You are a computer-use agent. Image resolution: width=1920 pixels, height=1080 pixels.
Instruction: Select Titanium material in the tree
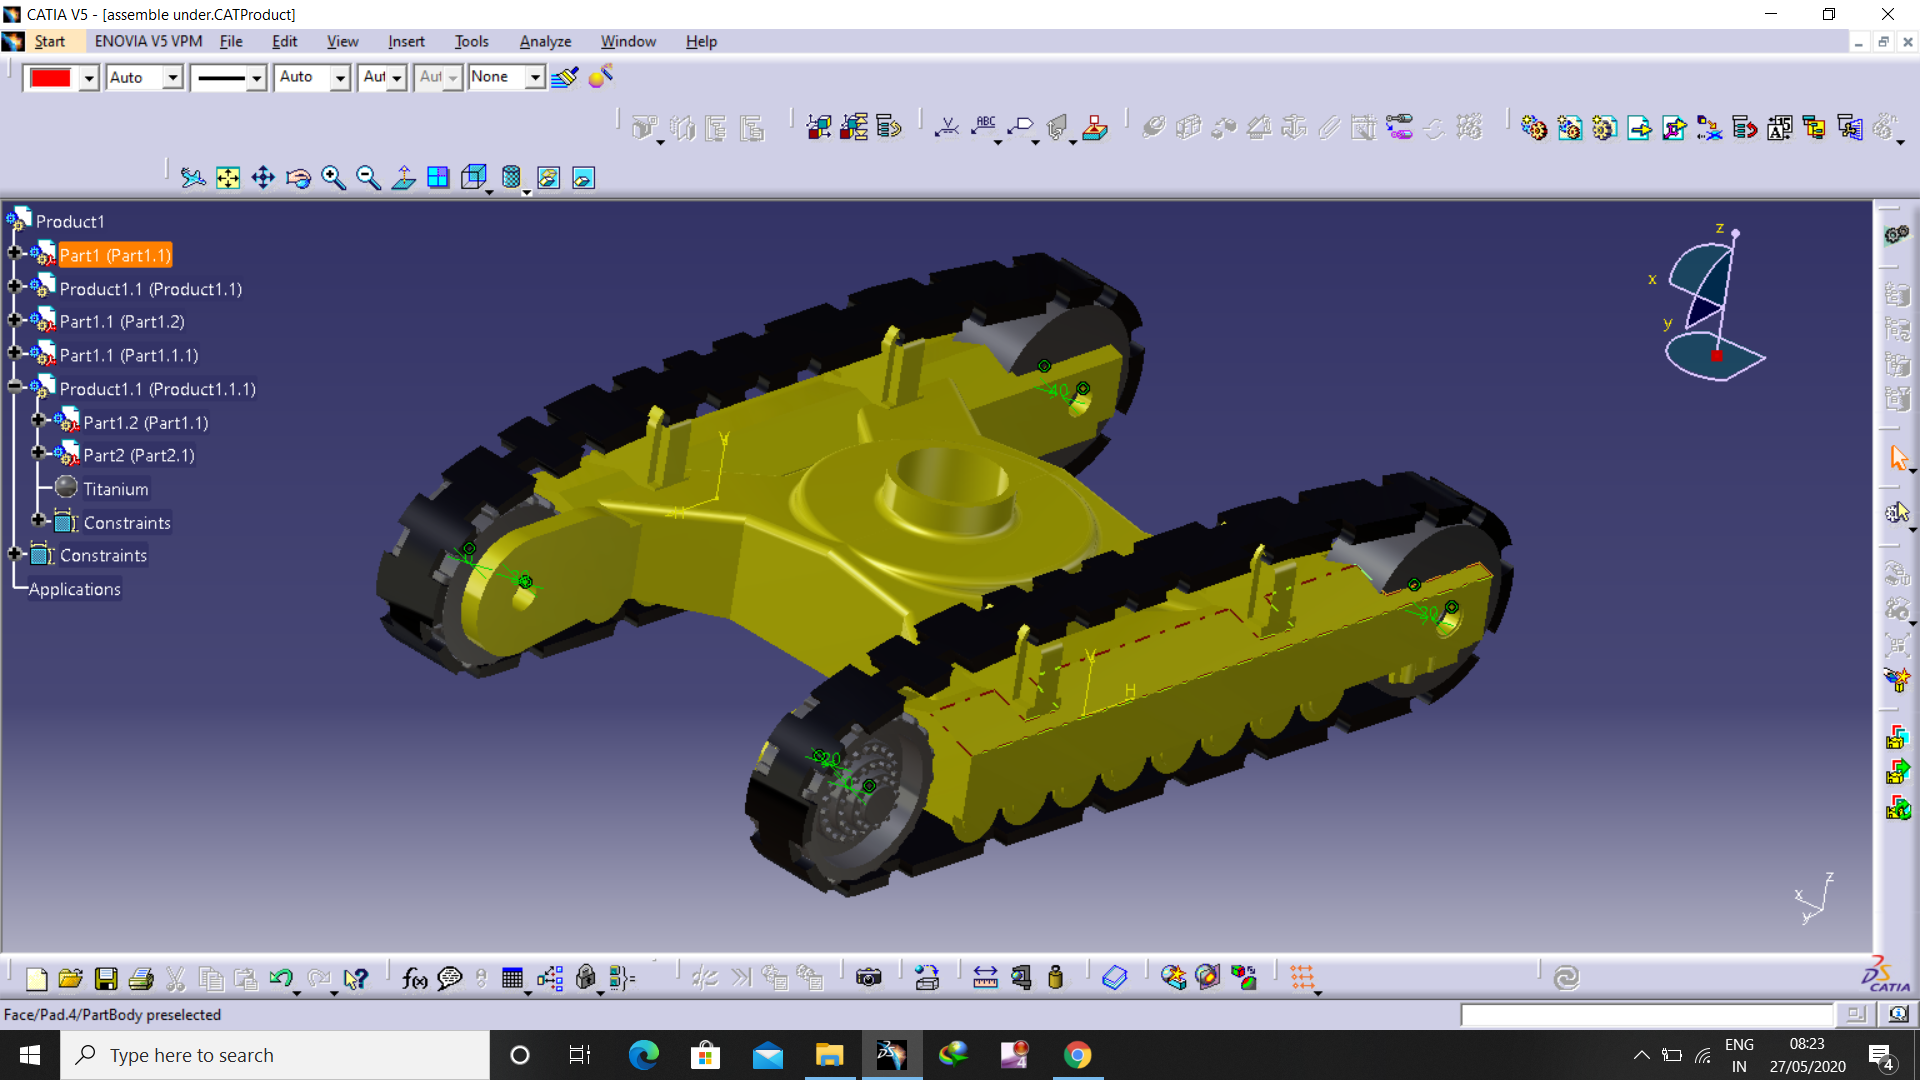coord(115,489)
